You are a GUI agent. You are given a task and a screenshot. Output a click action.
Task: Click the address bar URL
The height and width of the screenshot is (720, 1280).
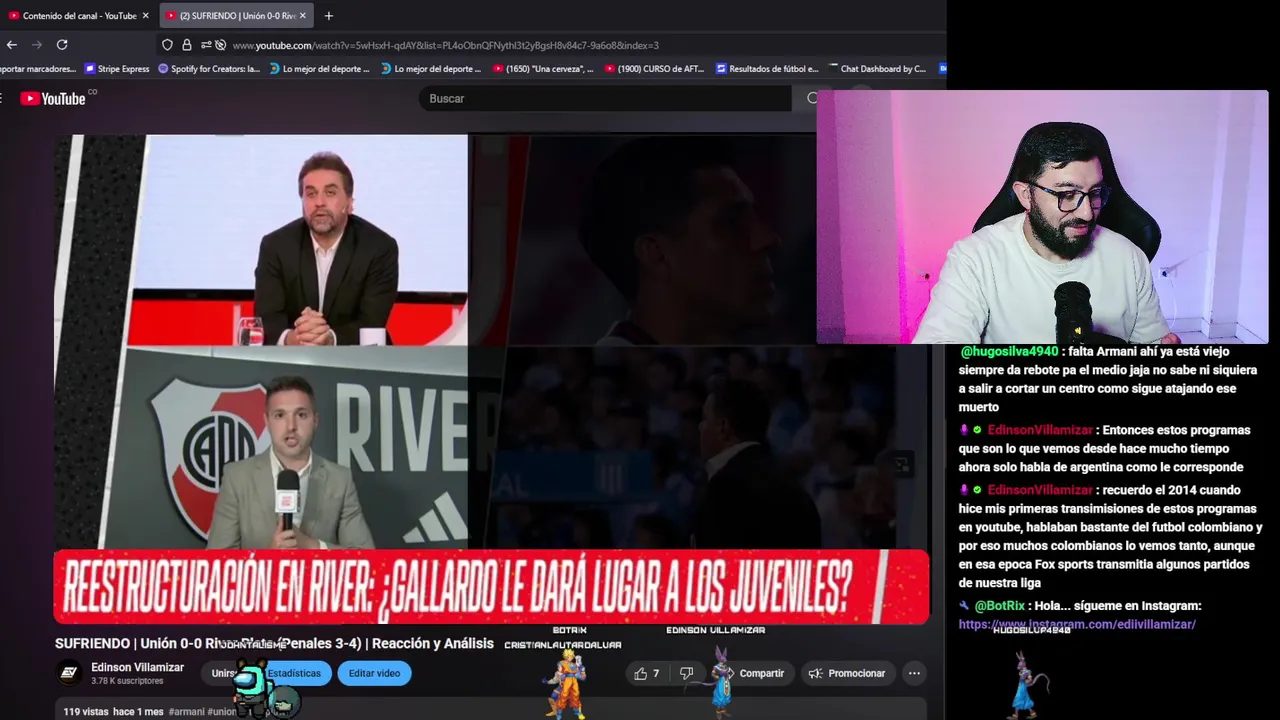click(x=445, y=45)
